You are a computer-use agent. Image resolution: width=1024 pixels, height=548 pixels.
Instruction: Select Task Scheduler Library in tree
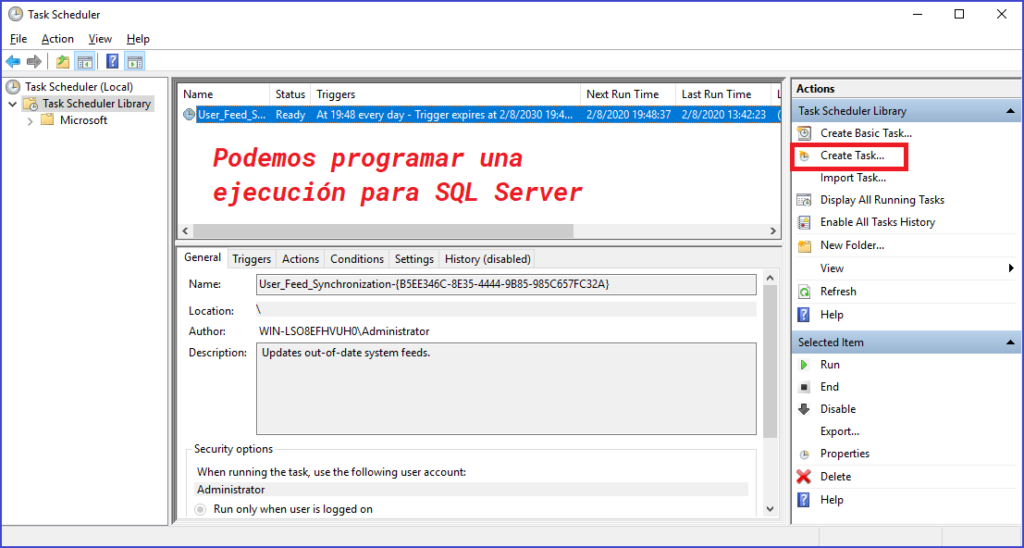click(96, 104)
